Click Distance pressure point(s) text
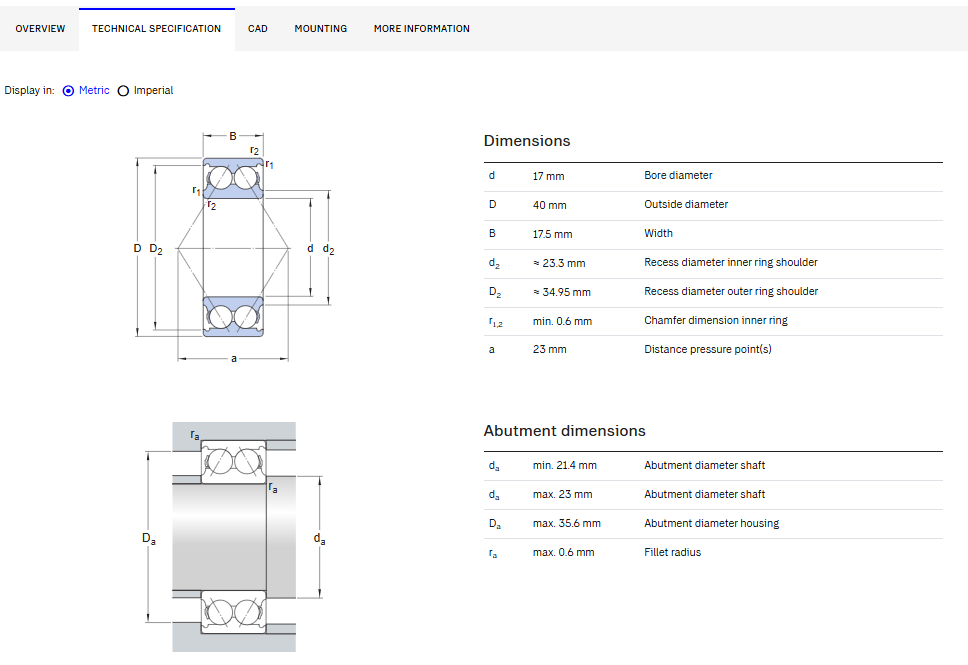This screenshot has width=968, height=665. (707, 349)
